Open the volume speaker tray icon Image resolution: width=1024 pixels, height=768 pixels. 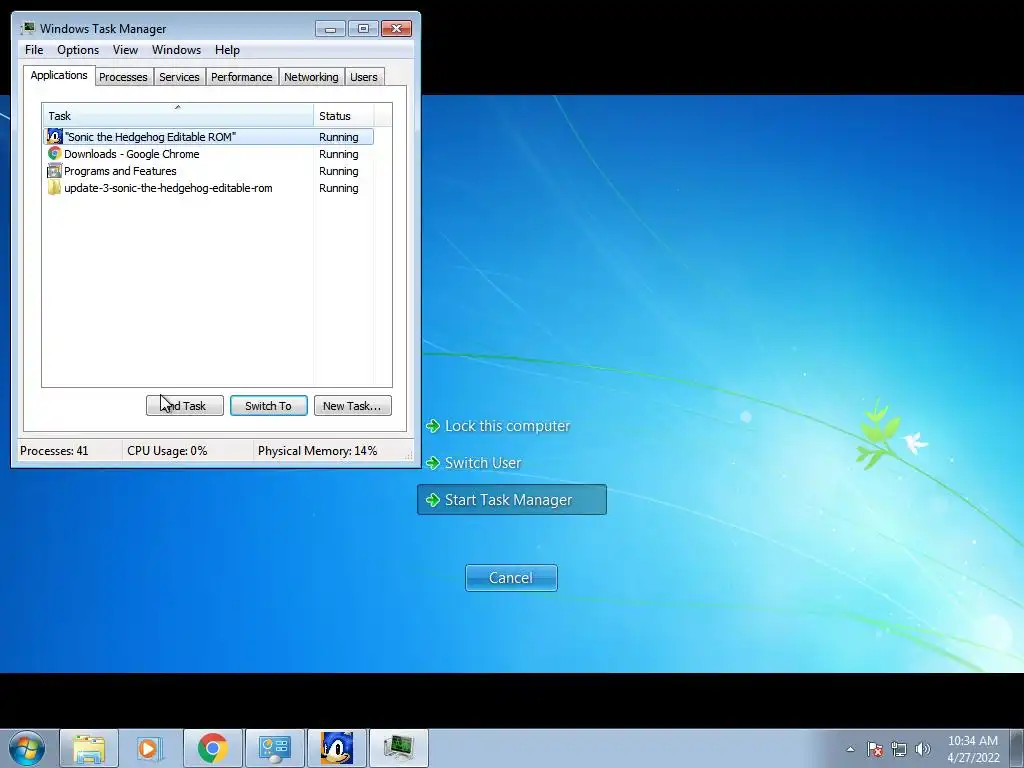(922, 749)
